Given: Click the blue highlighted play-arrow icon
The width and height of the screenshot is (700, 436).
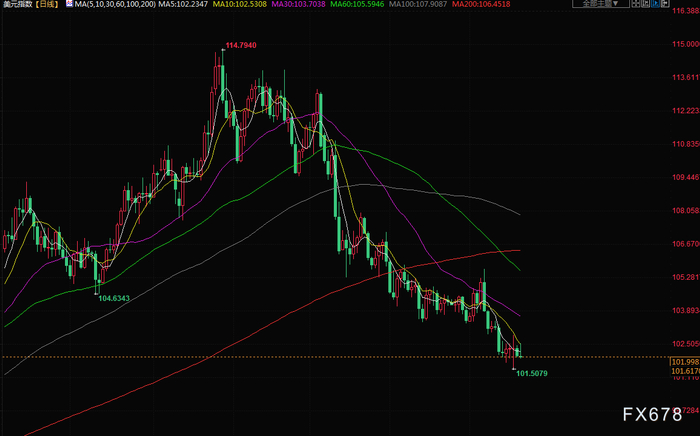Looking at the screenshot, I should 655,4.
